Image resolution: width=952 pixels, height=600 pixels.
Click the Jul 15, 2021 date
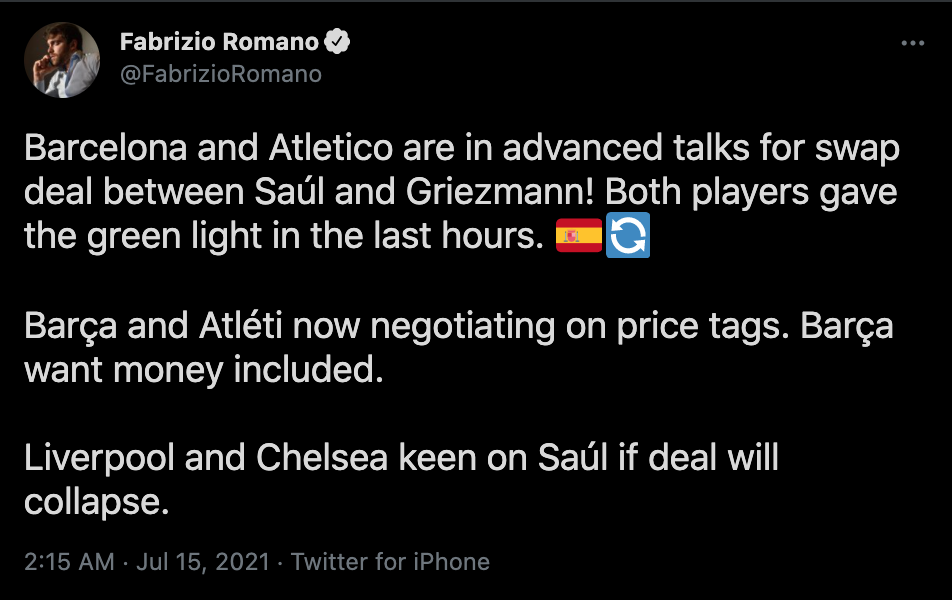point(203,561)
